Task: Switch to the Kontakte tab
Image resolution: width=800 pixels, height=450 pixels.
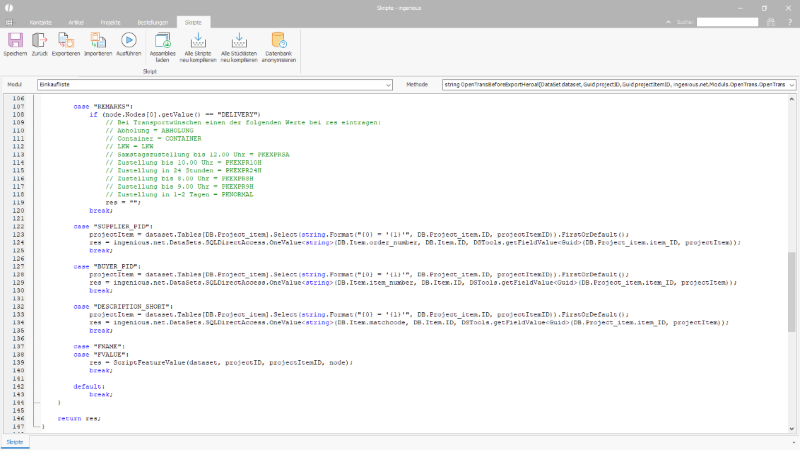Action: [x=41, y=22]
